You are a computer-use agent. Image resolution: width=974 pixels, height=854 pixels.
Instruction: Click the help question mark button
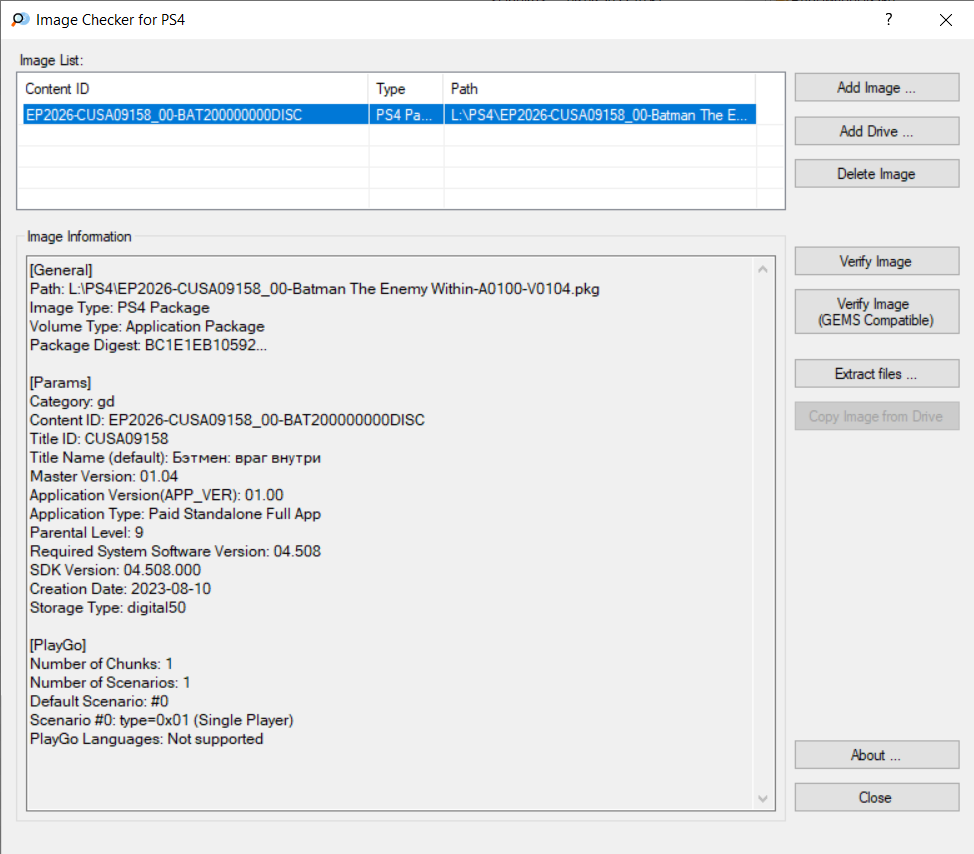tap(889, 19)
